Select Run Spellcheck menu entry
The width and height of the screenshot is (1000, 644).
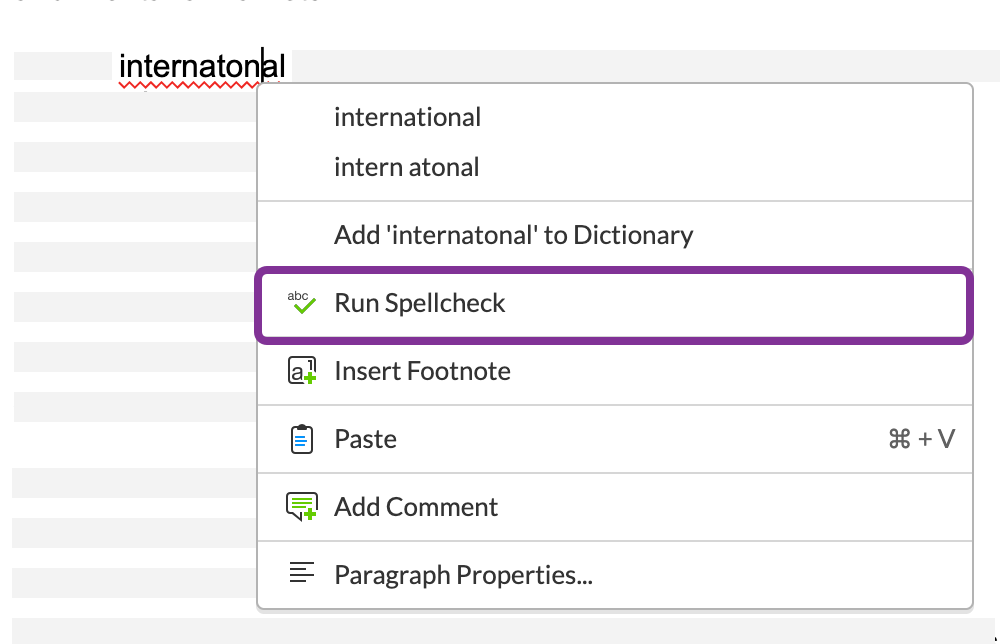[615, 304]
